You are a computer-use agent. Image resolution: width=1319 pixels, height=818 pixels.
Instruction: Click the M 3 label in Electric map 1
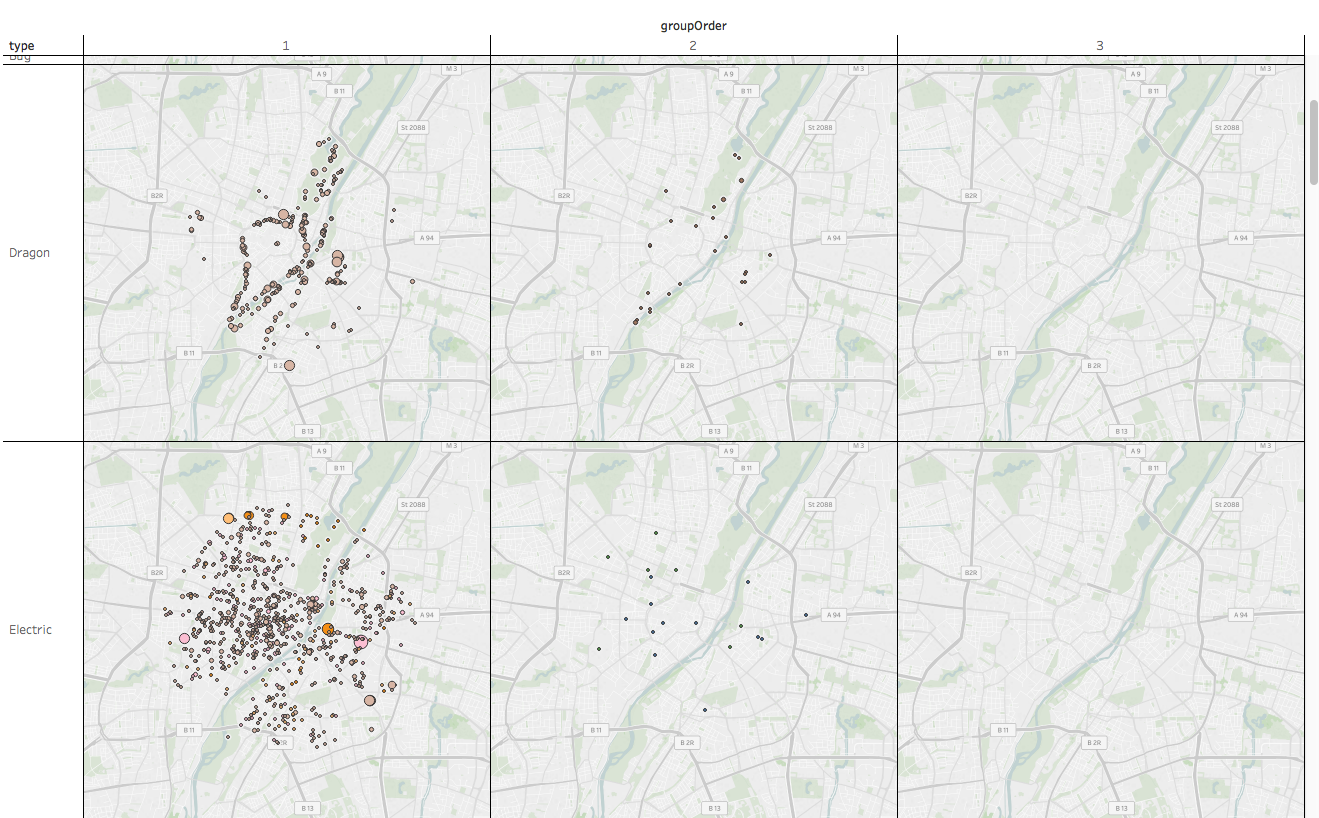451,446
